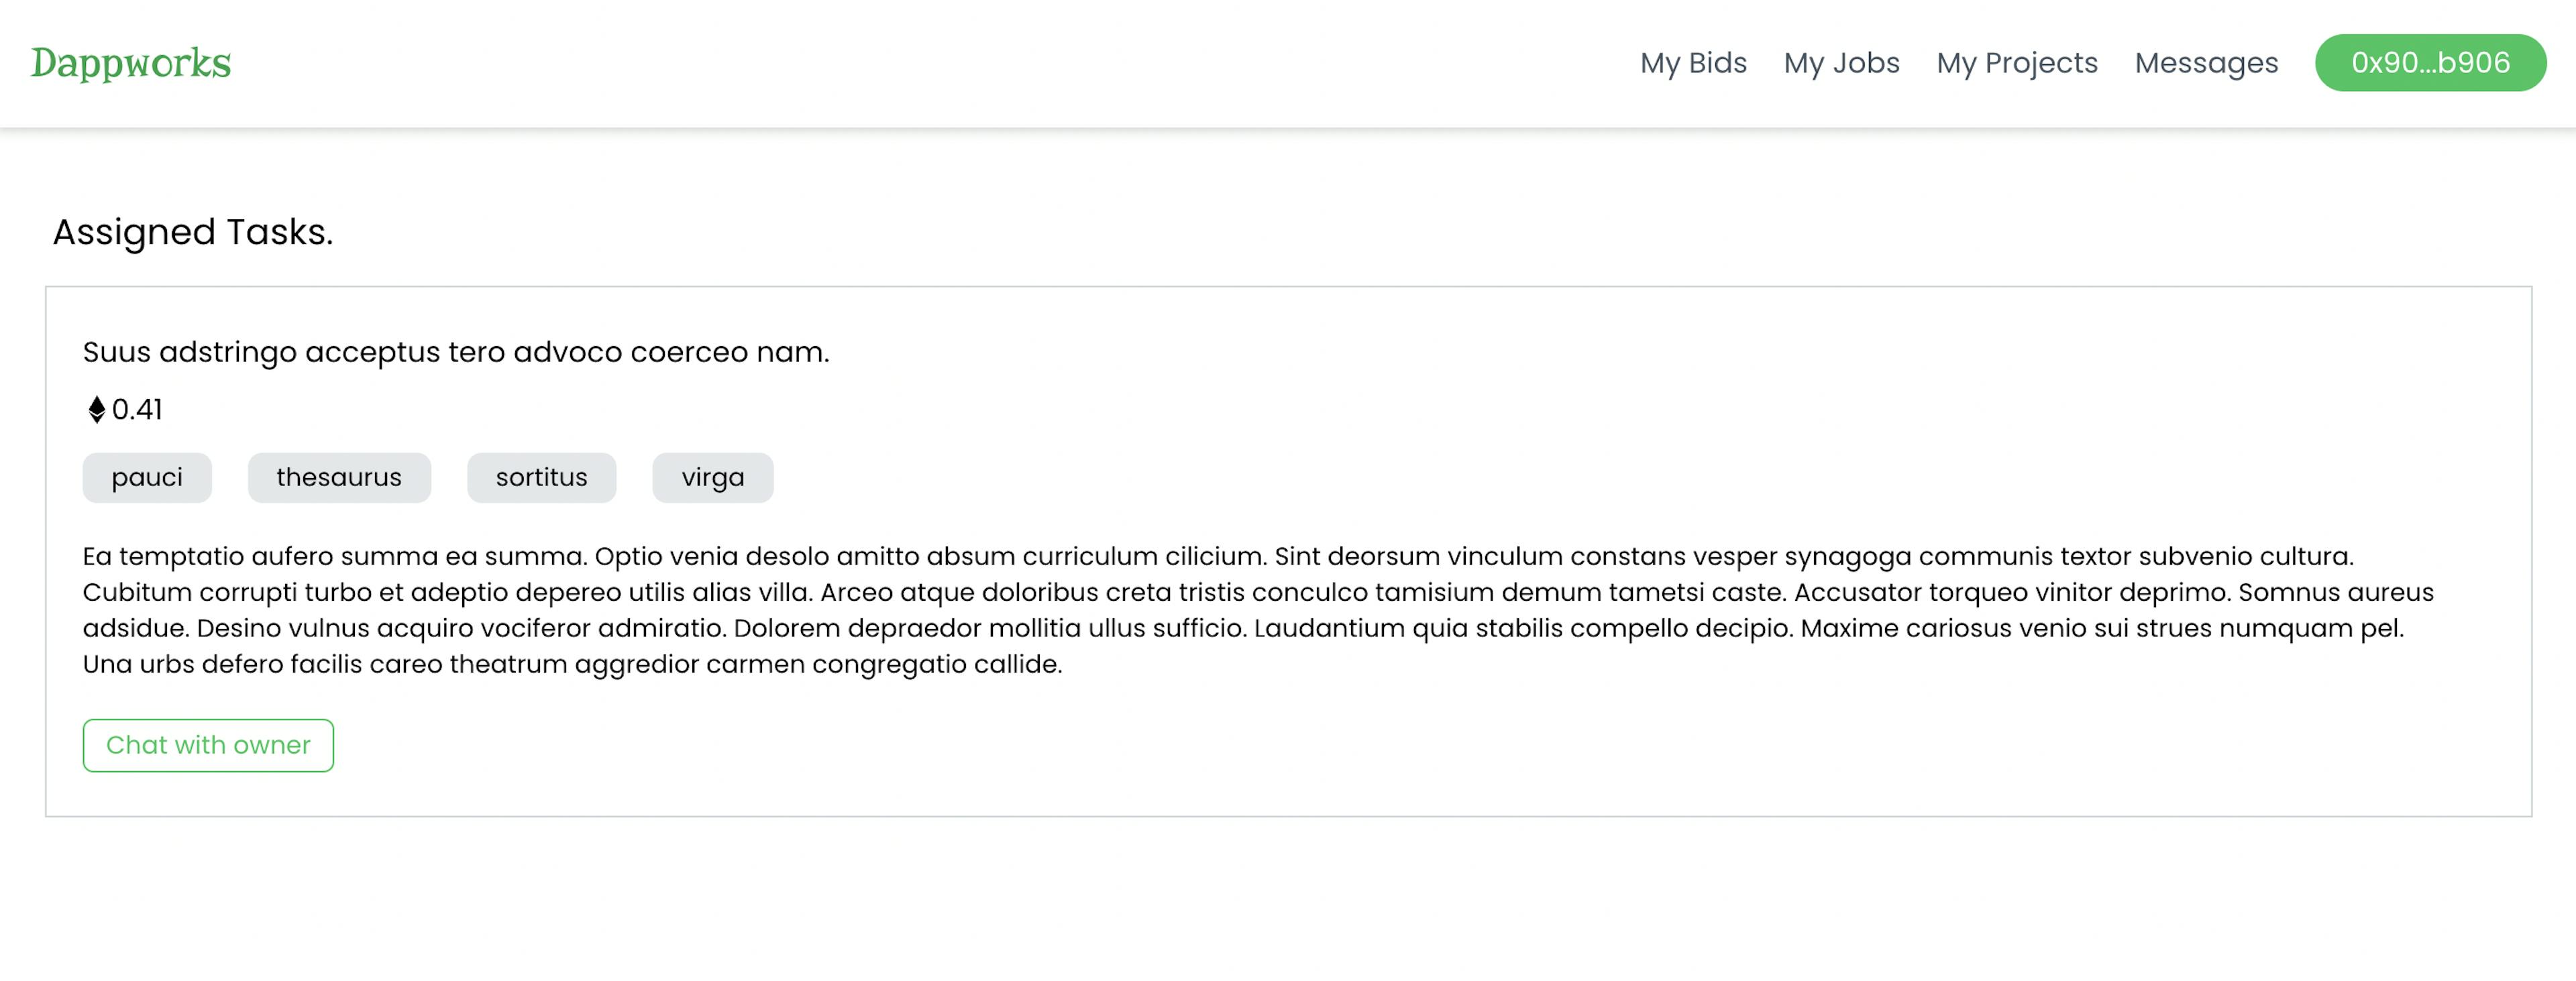The image size is (2576, 981).
Task: Click the 'pauci' tag icon
Action: click(x=146, y=477)
